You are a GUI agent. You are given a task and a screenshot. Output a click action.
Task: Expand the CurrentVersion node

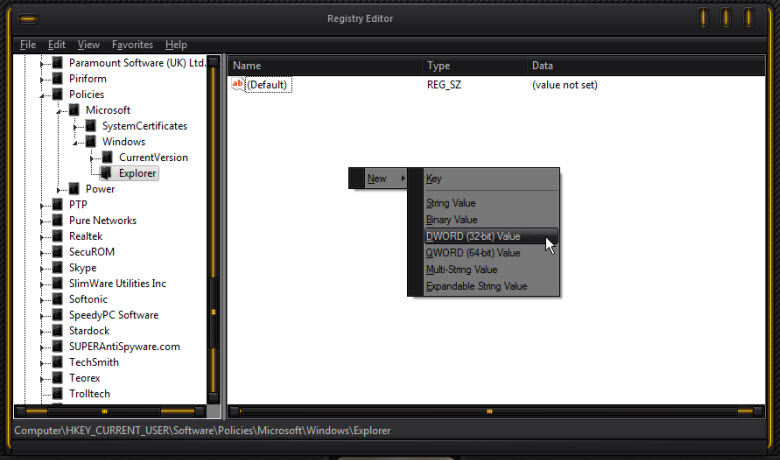click(92, 158)
